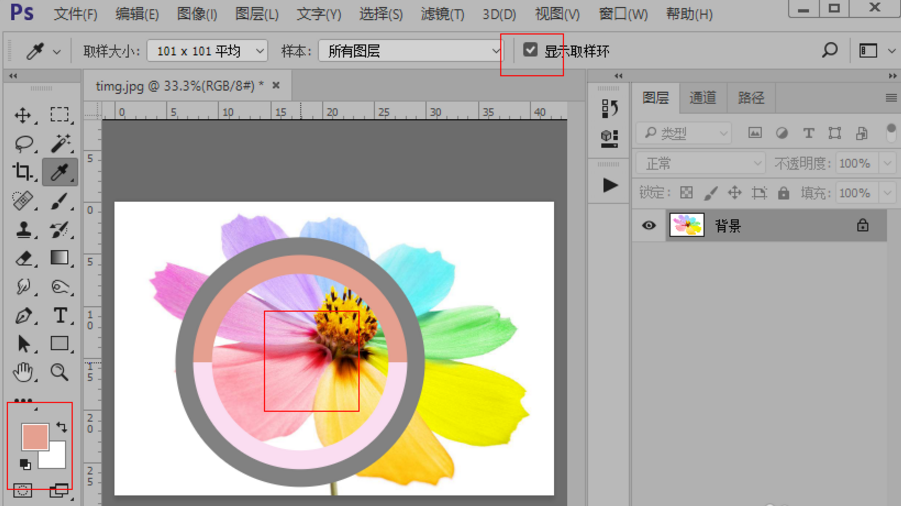The width and height of the screenshot is (901, 506).
Task: Select the Magic Wand tool
Action: pyautogui.click(x=60, y=144)
